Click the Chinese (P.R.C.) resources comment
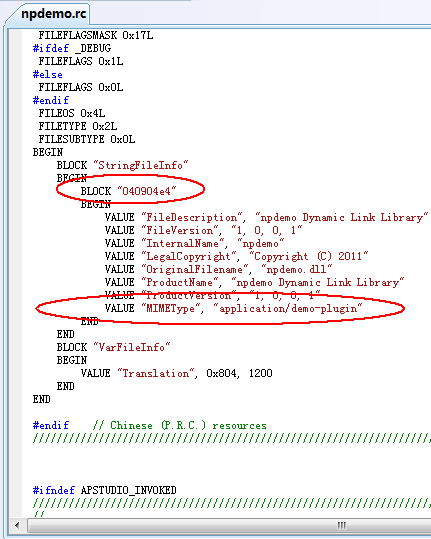 tap(179, 426)
